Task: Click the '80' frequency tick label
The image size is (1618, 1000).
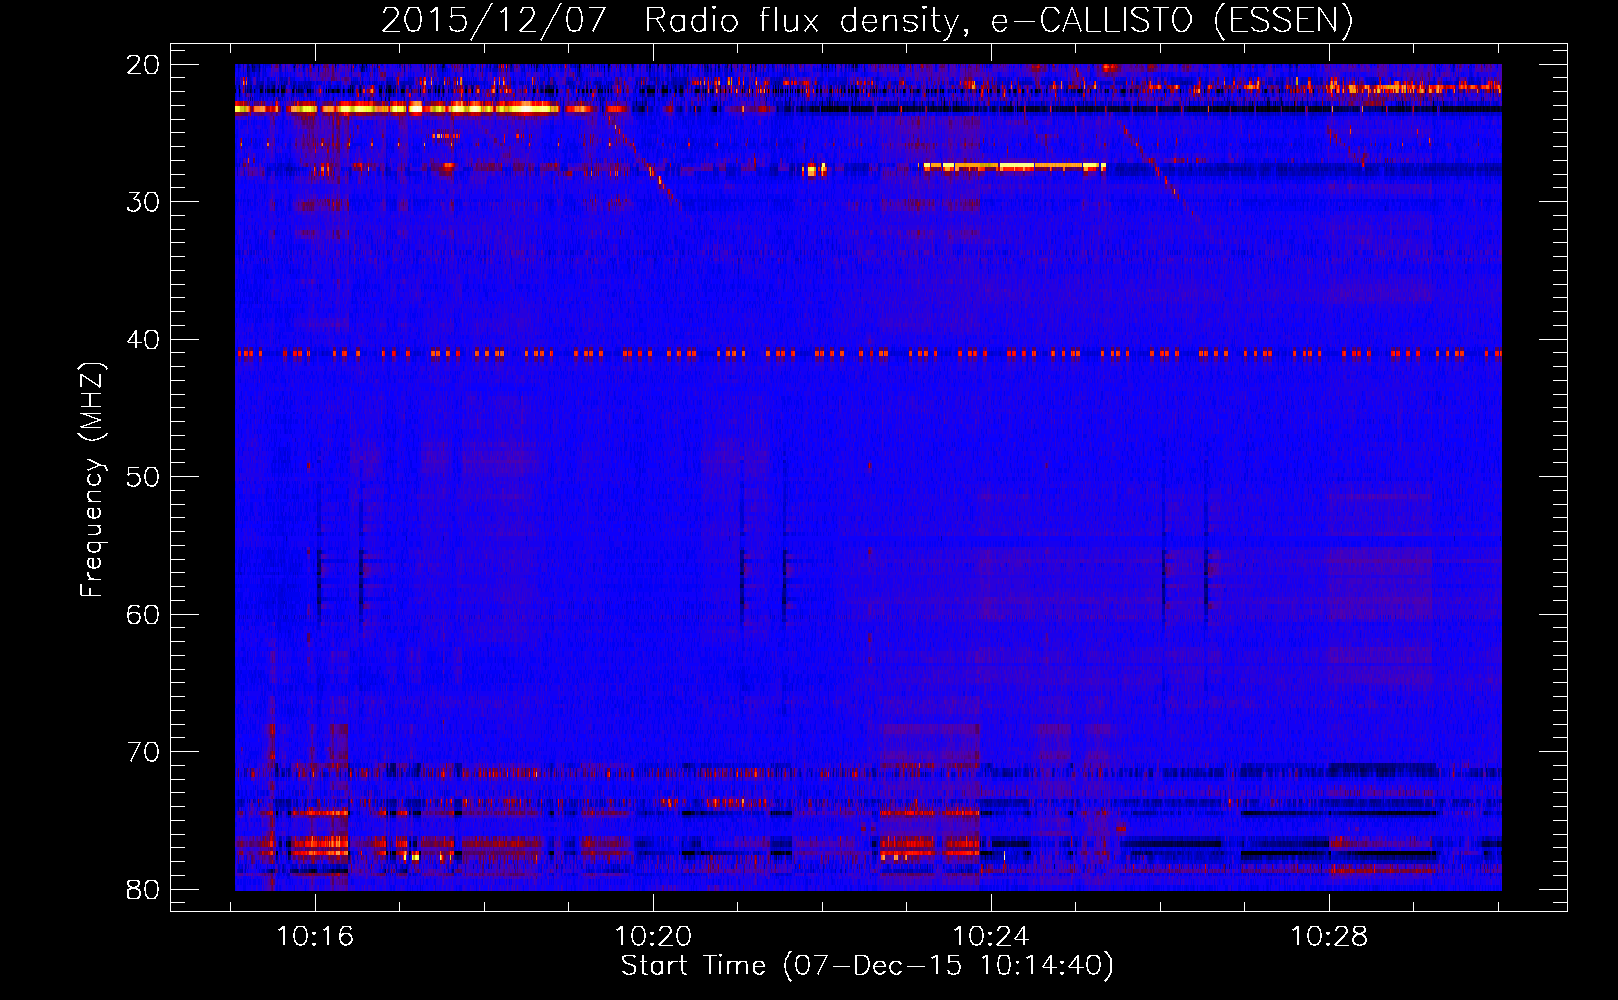Action: pyautogui.click(x=144, y=889)
